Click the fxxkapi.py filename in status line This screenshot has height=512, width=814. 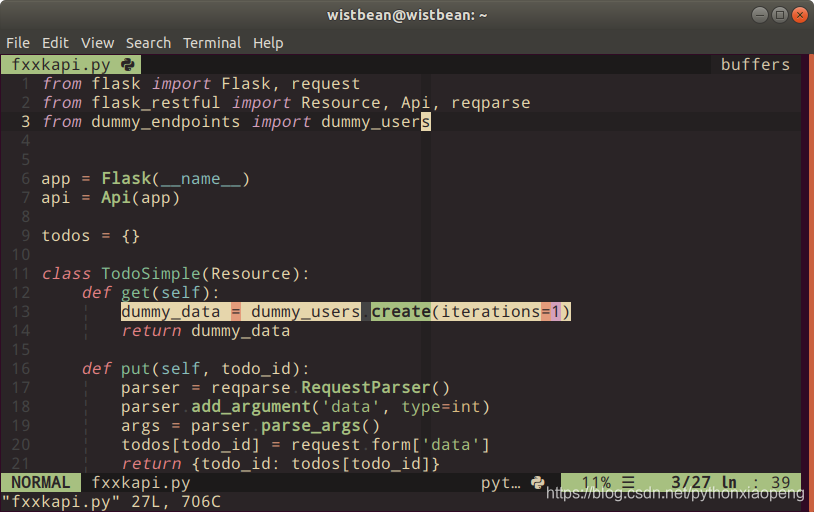tap(141, 482)
